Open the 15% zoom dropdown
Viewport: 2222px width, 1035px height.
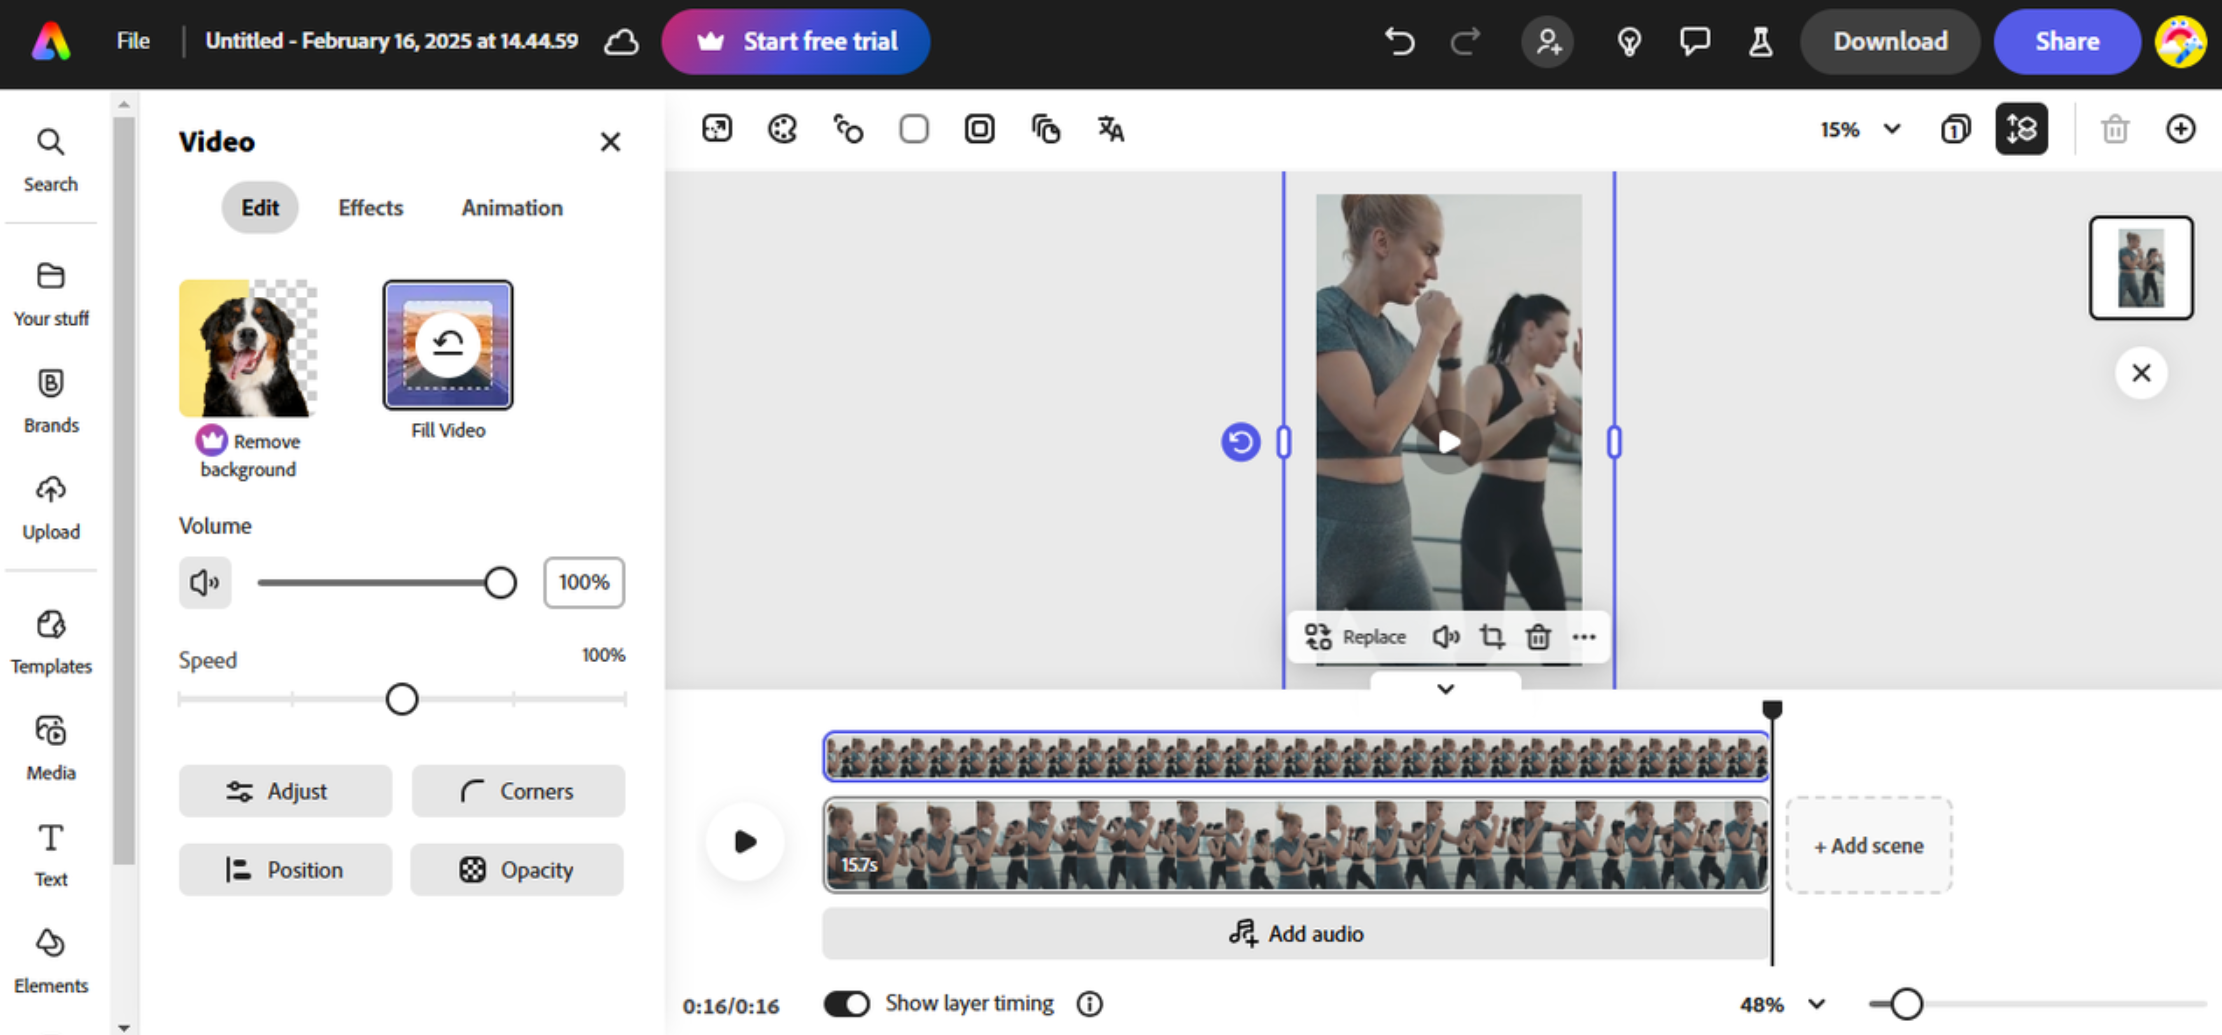[1858, 129]
